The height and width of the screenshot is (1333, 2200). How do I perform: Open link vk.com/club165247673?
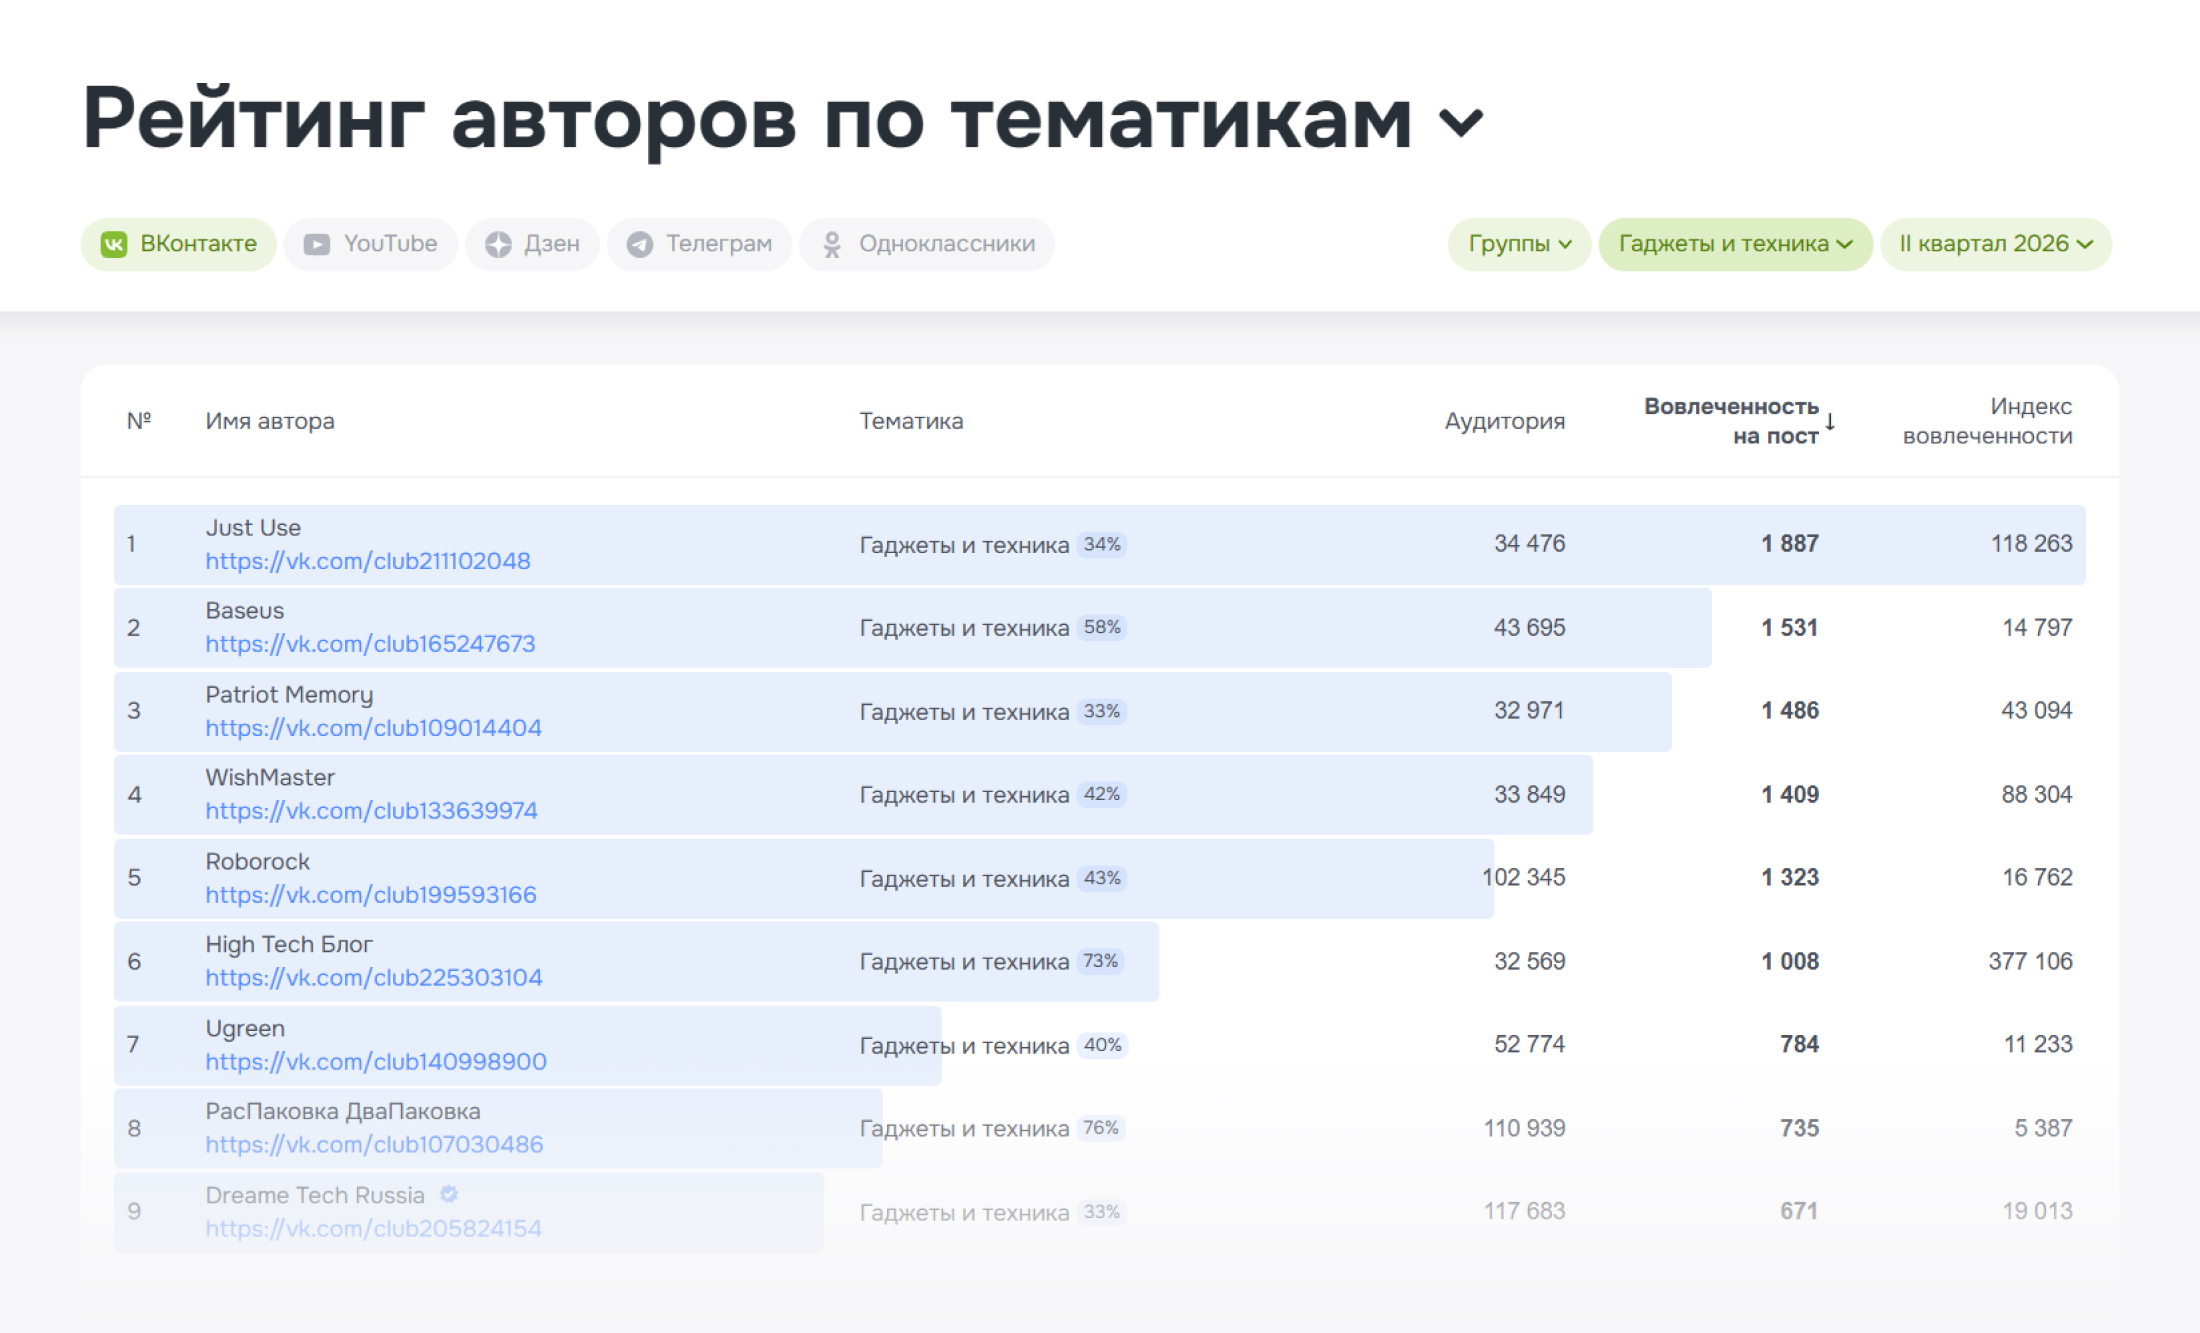(370, 644)
